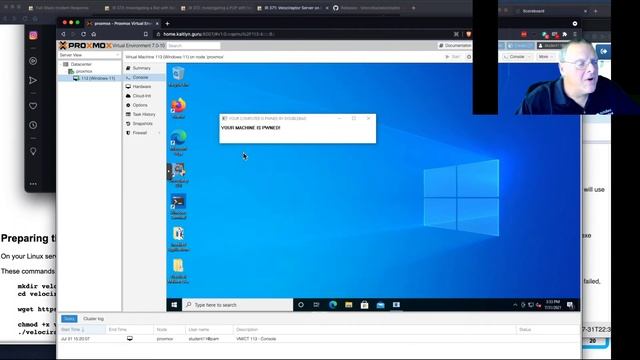The height and width of the screenshot is (360, 640).
Task: Click the Cortana circle in taskbar
Action: pos(301,305)
